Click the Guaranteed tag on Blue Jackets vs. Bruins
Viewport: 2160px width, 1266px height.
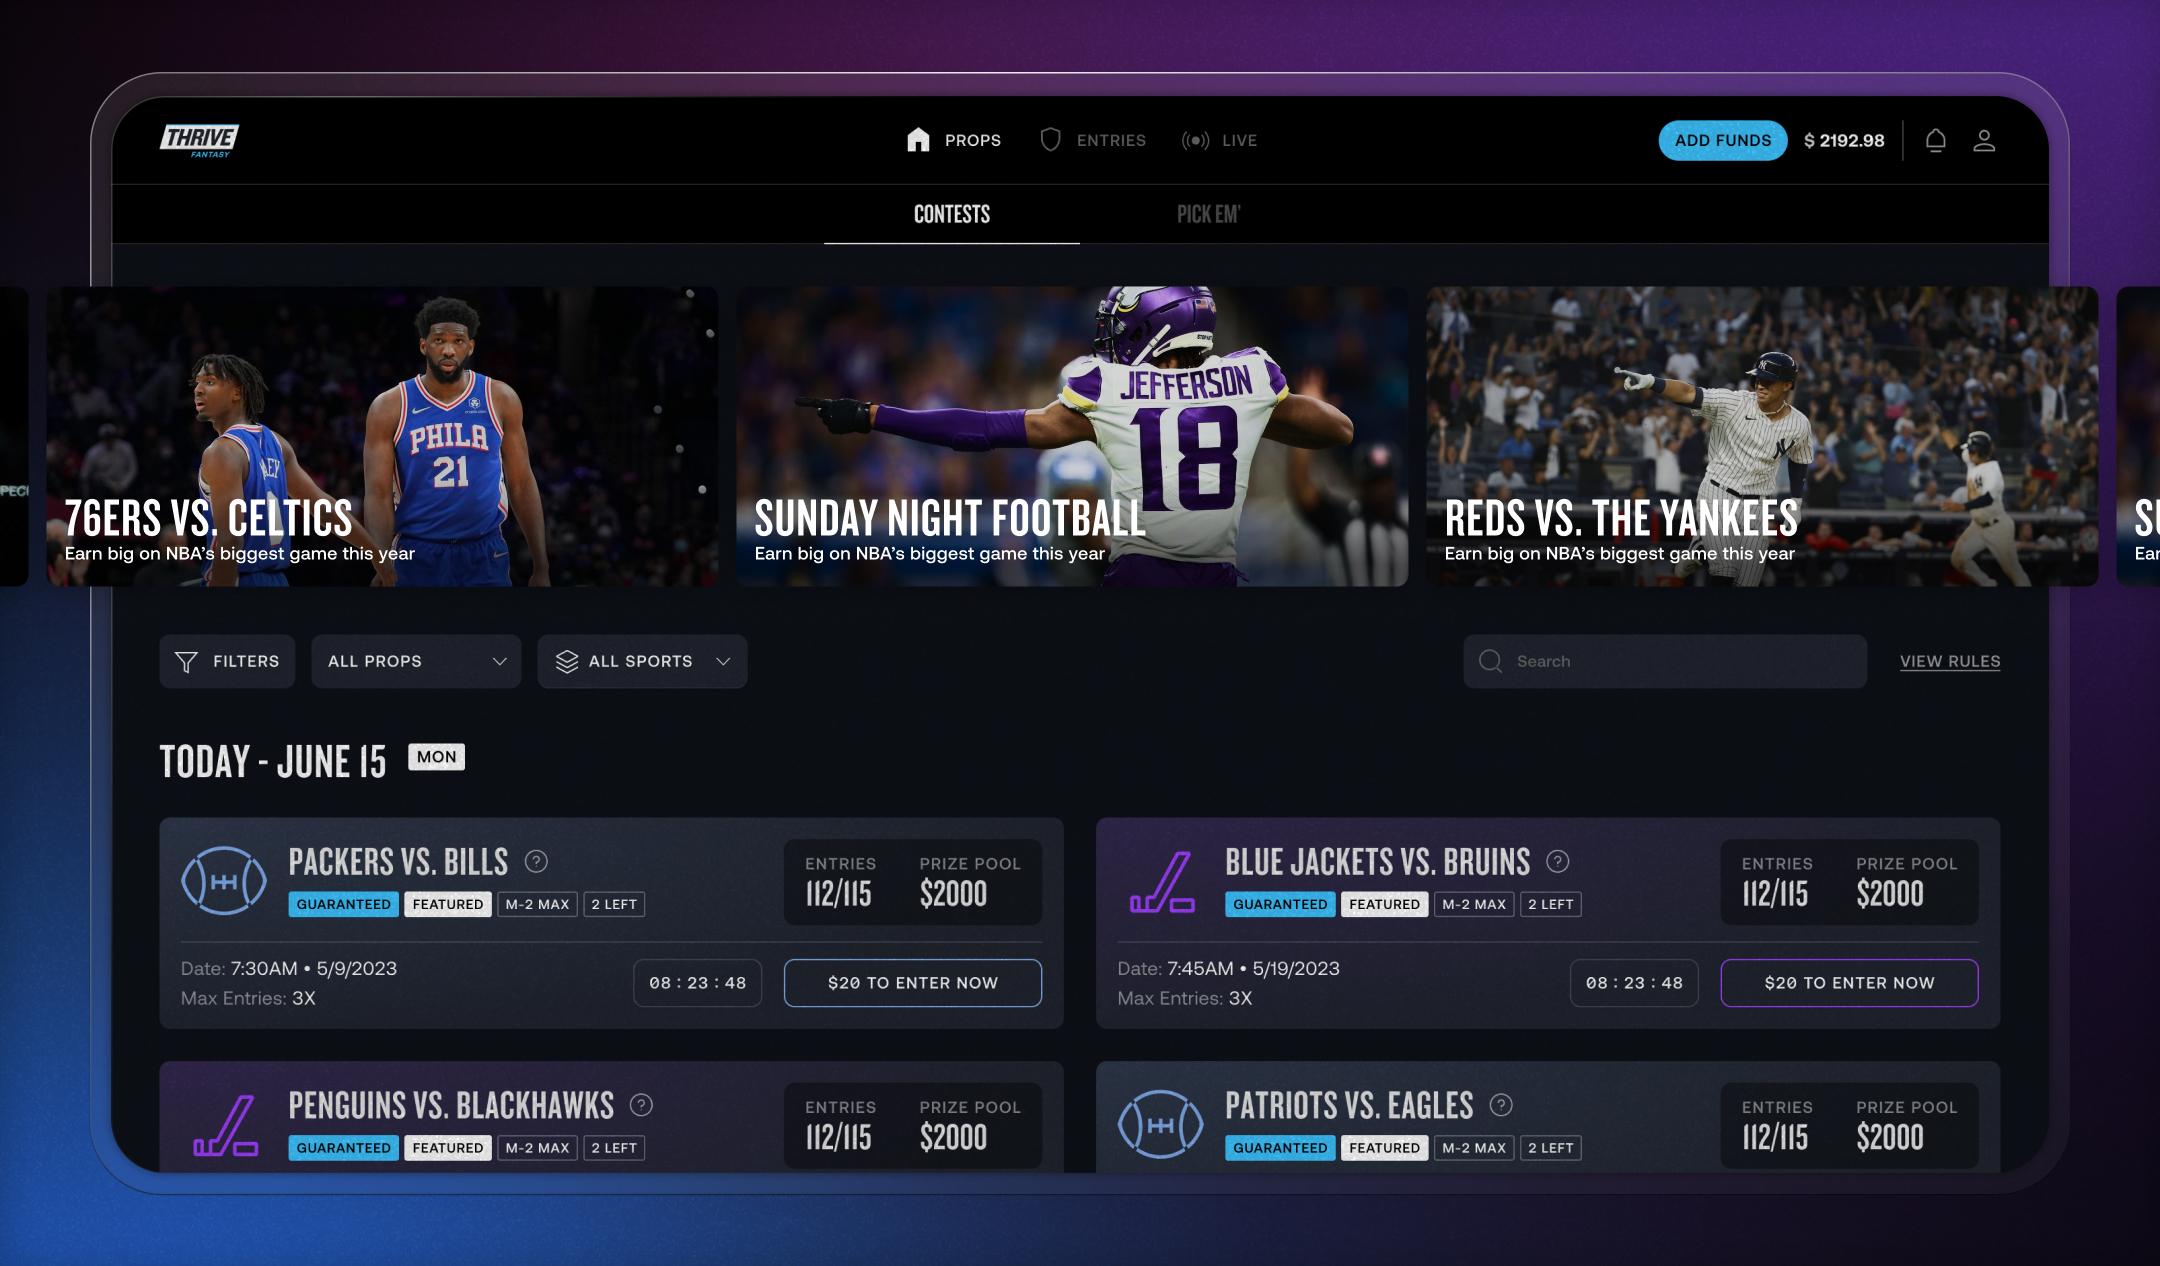tap(1280, 904)
